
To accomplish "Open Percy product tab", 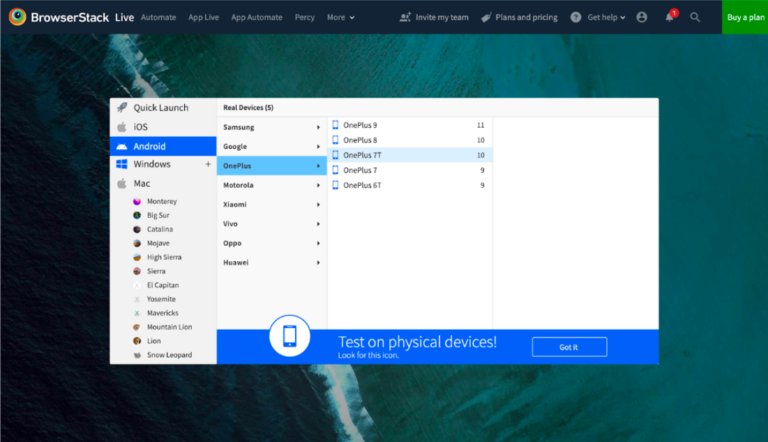I will [x=305, y=17].
